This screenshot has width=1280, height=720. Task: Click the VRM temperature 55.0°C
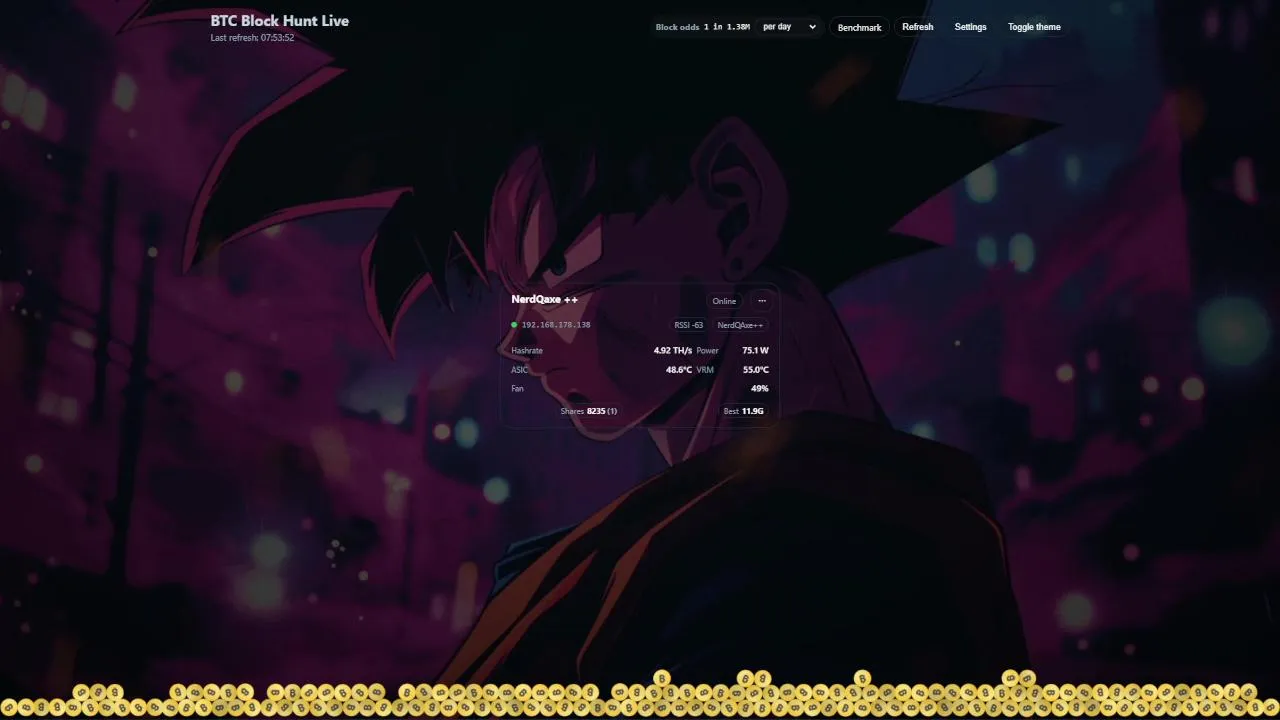click(756, 370)
